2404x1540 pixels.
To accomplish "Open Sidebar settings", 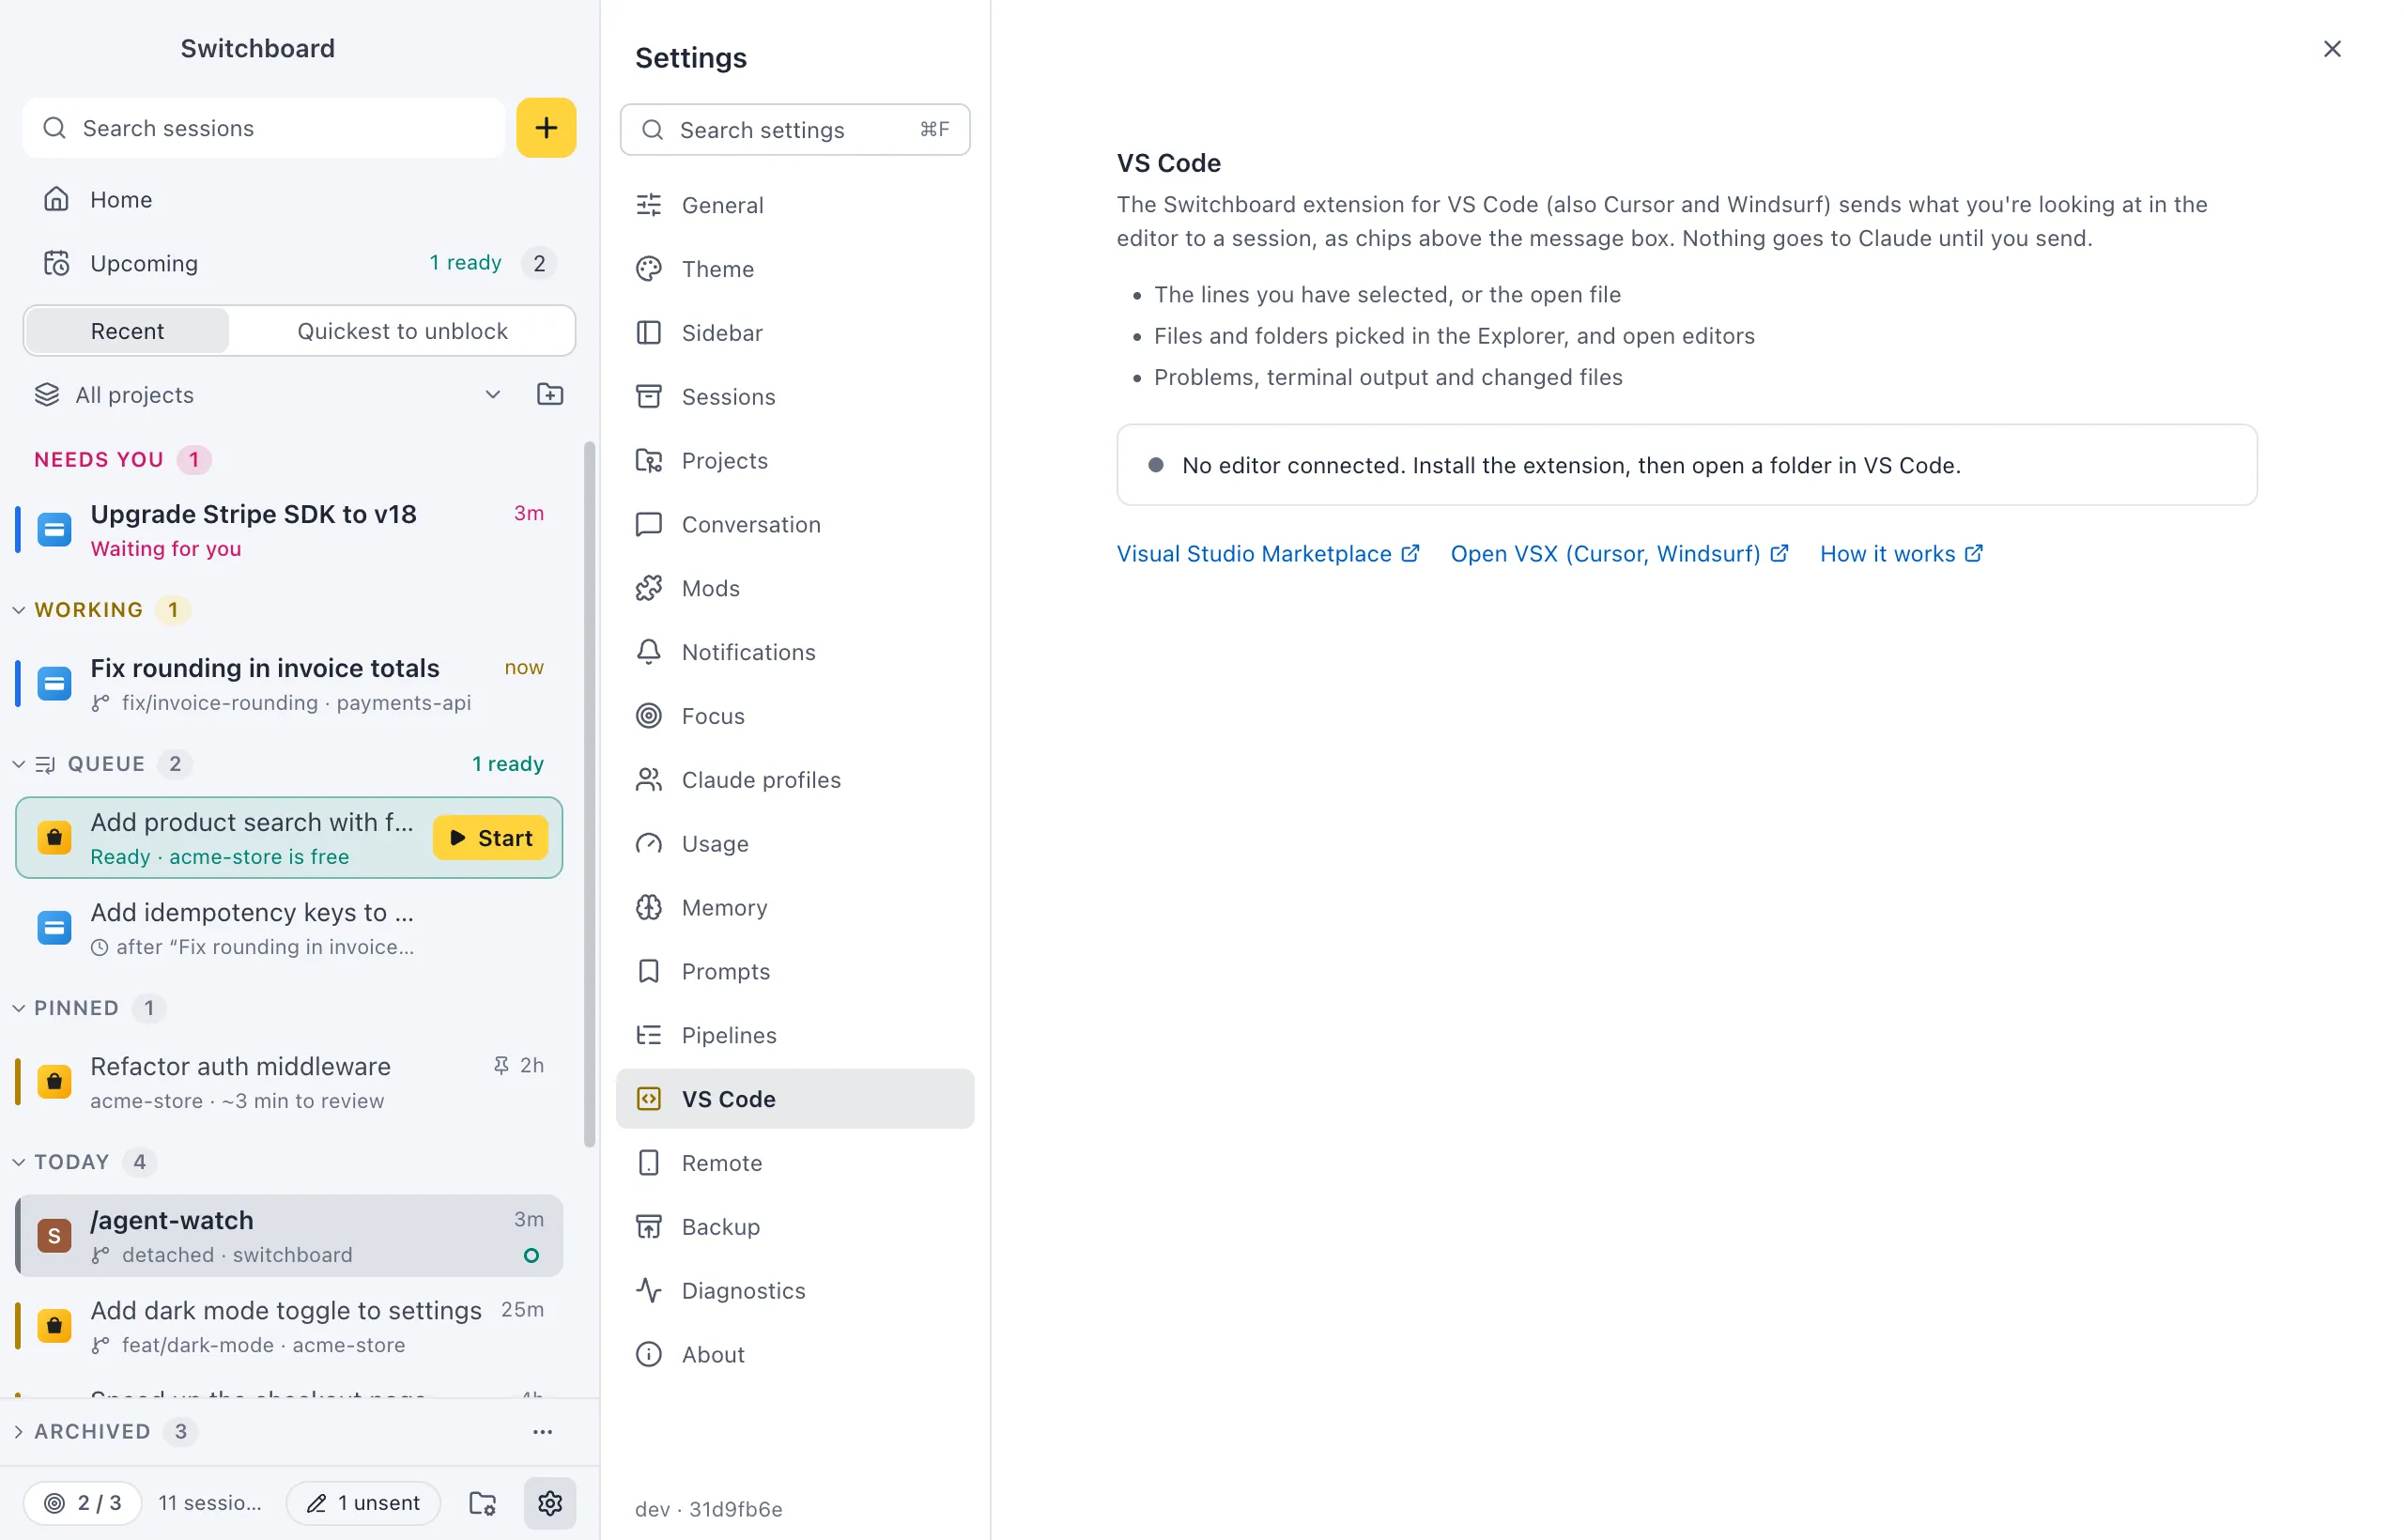I will [x=795, y=333].
